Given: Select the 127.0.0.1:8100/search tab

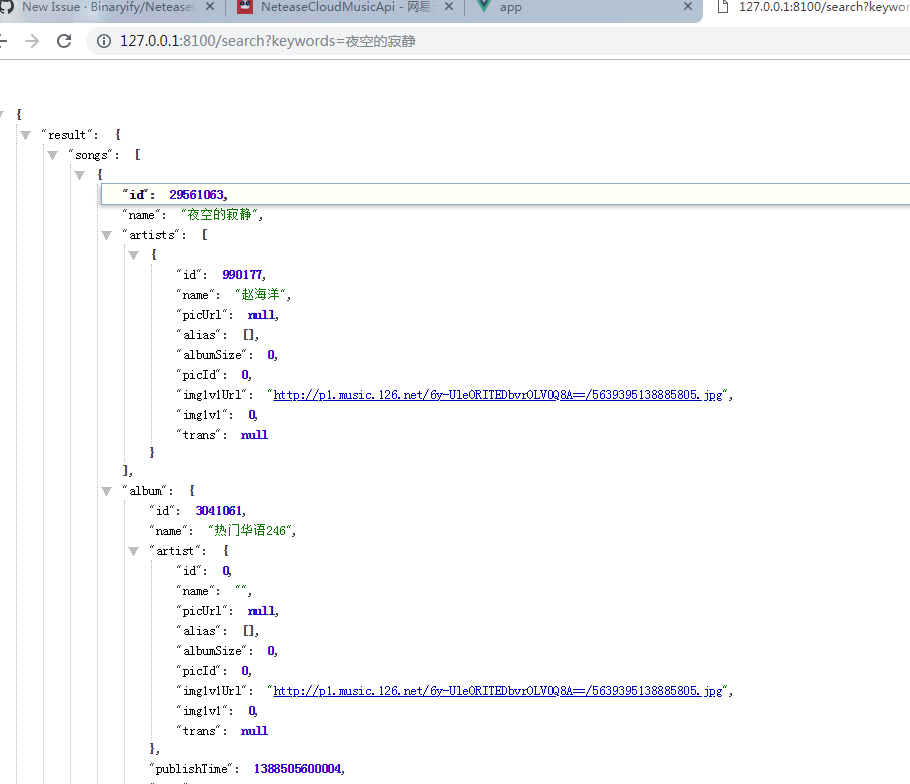Looking at the screenshot, I should [811, 7].
